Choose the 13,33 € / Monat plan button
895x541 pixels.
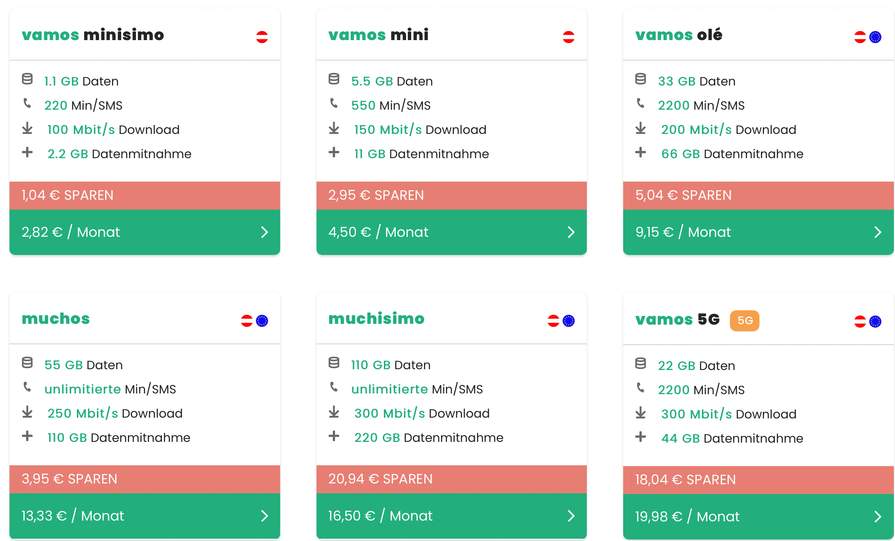[x=144, y=516]
